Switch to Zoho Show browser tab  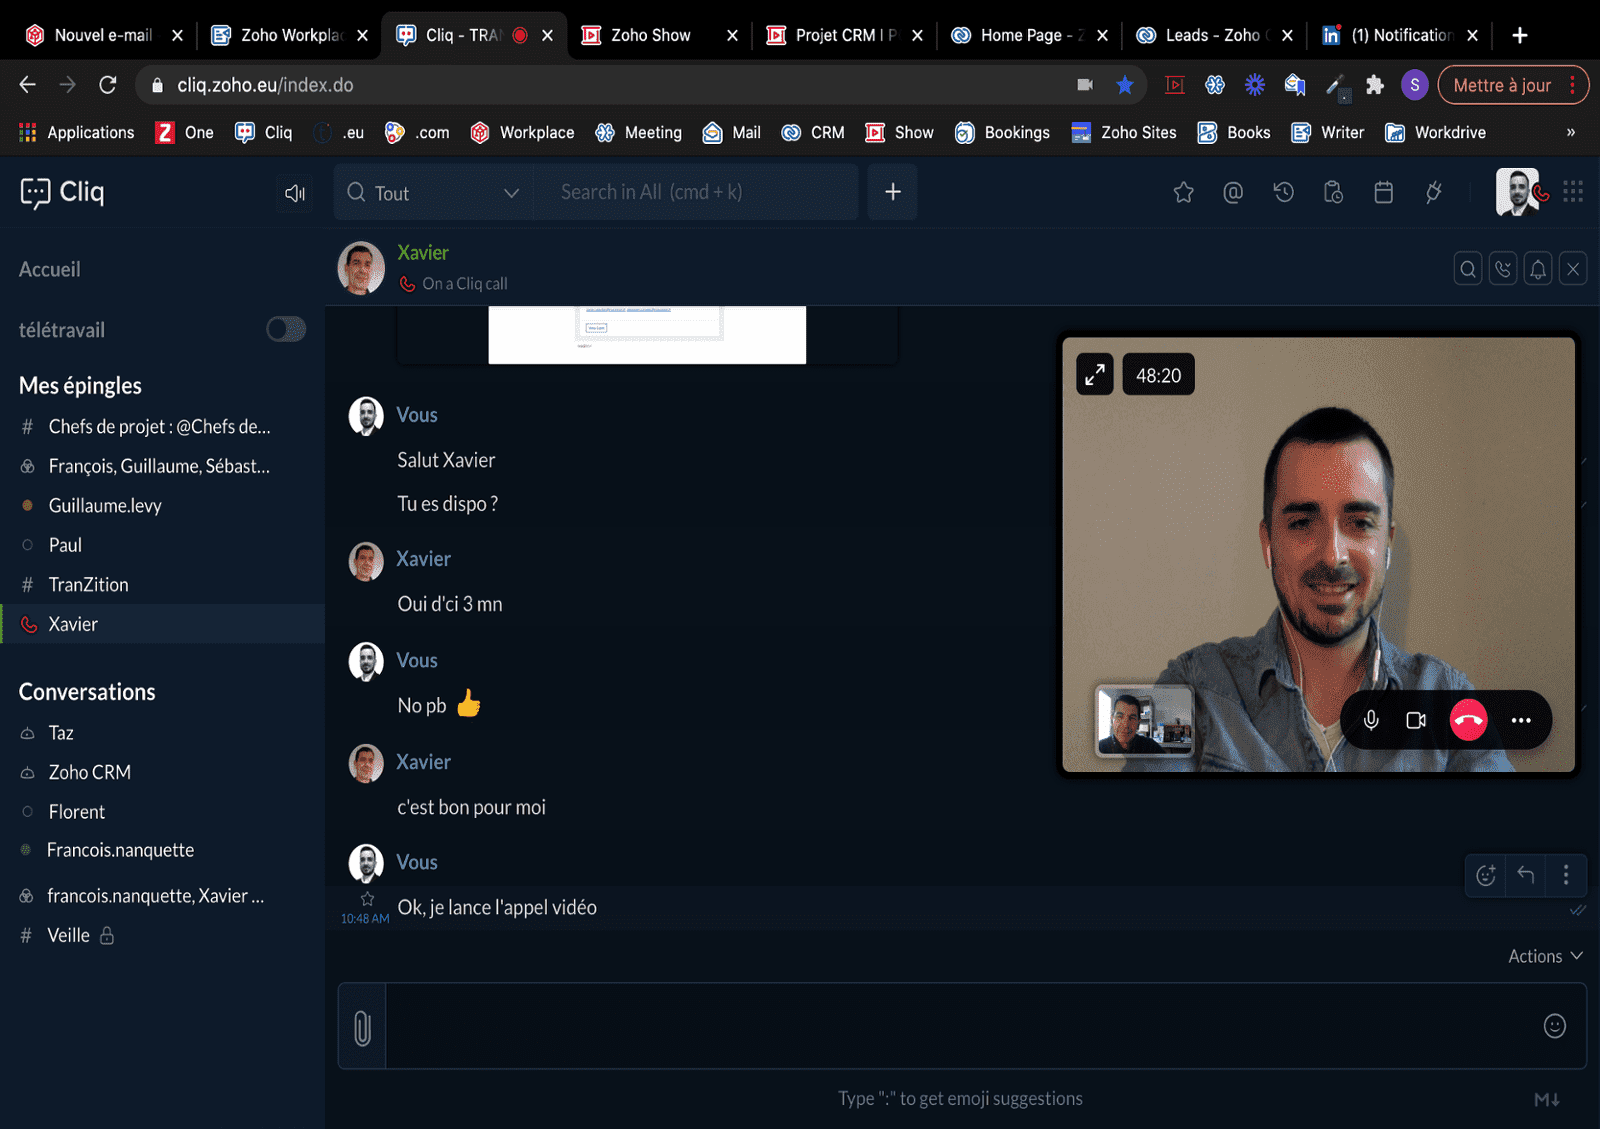[x=660, y=35]
